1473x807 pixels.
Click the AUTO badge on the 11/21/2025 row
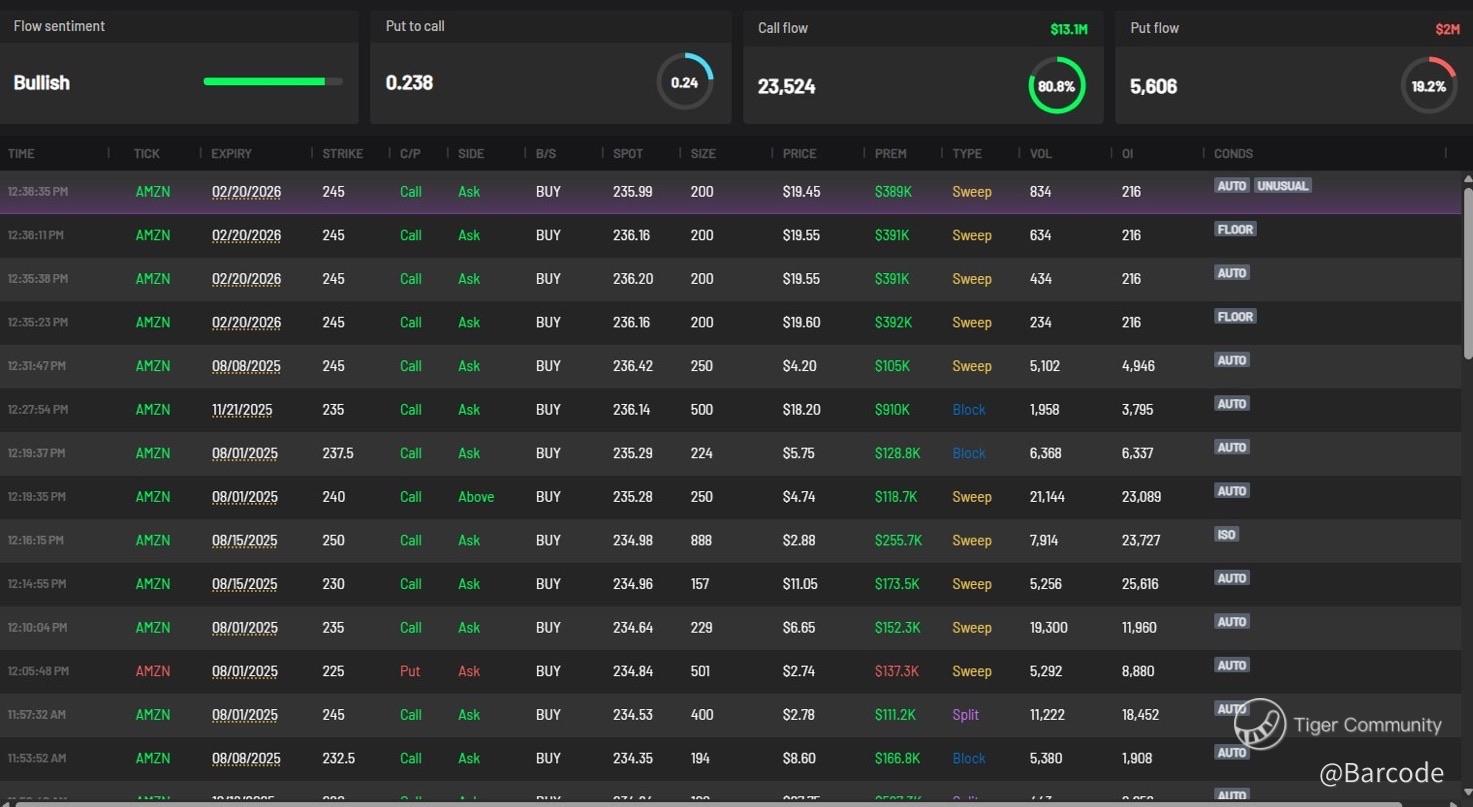[1231, 404]
